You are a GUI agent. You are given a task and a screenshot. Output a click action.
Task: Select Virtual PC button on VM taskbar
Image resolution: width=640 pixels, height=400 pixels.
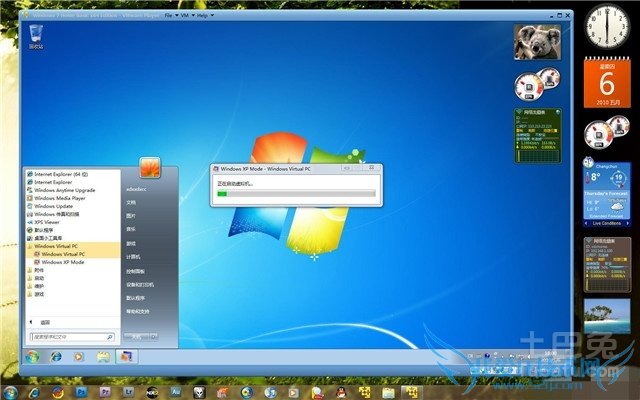click(x=126, y=357)
